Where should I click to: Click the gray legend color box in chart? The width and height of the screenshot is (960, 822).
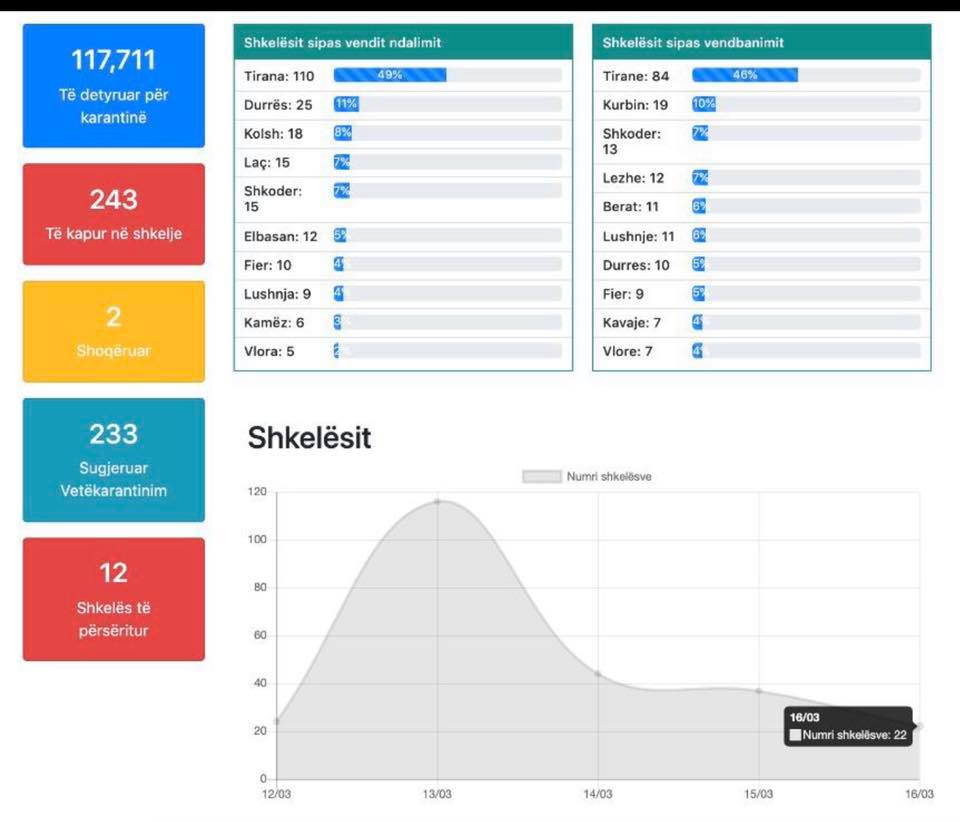pos(541,477)
